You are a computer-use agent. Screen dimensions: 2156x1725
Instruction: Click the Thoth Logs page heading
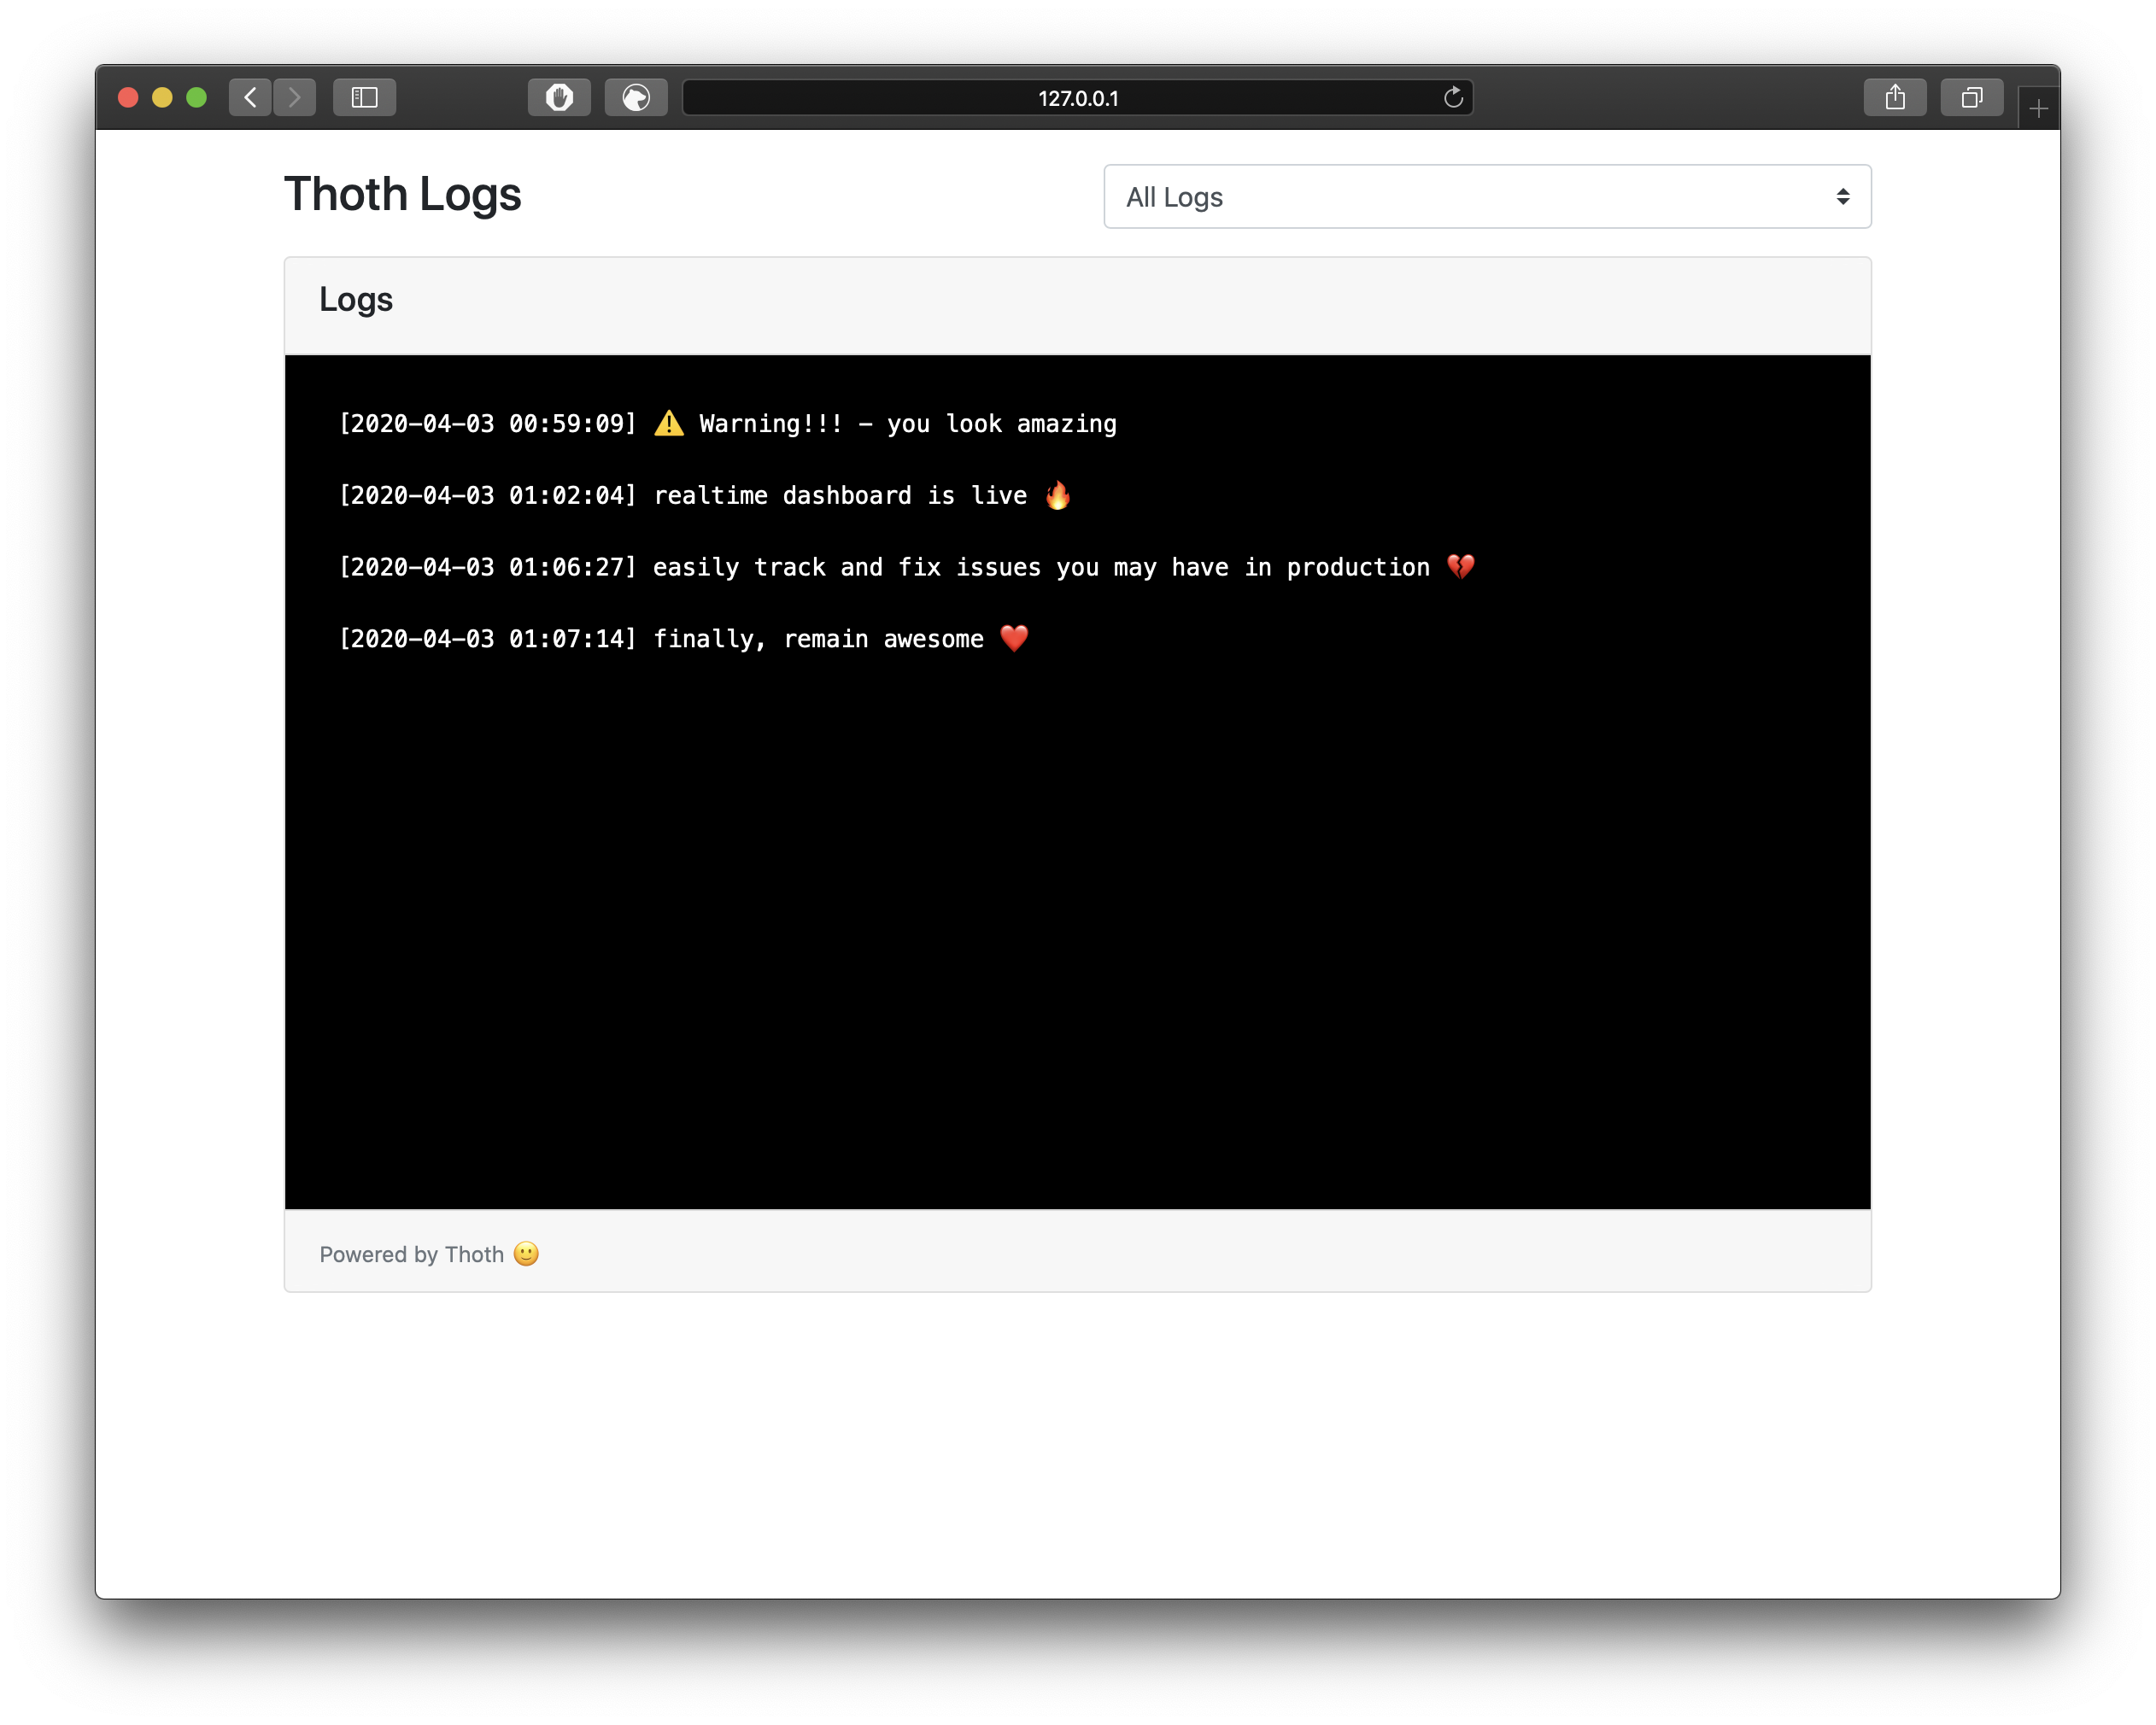pyautogui.click(x=402, y=194)
